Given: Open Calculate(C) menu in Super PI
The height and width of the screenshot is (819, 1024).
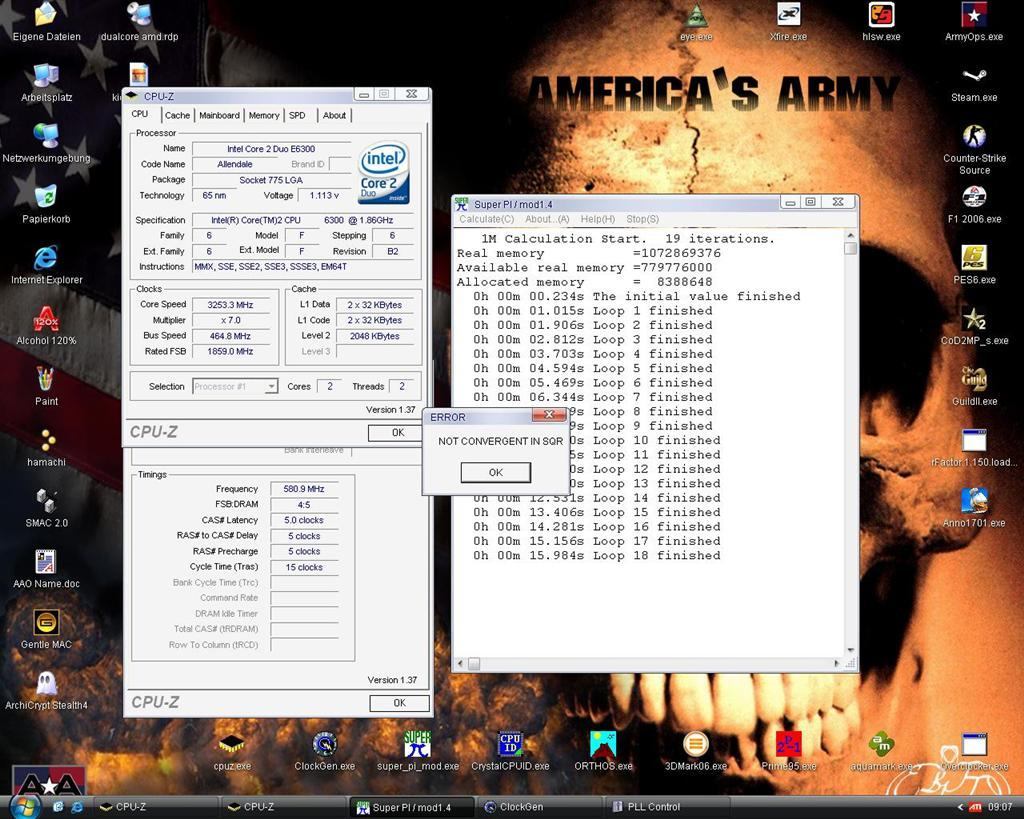Looking at the screenshot, I should (487, 219).
